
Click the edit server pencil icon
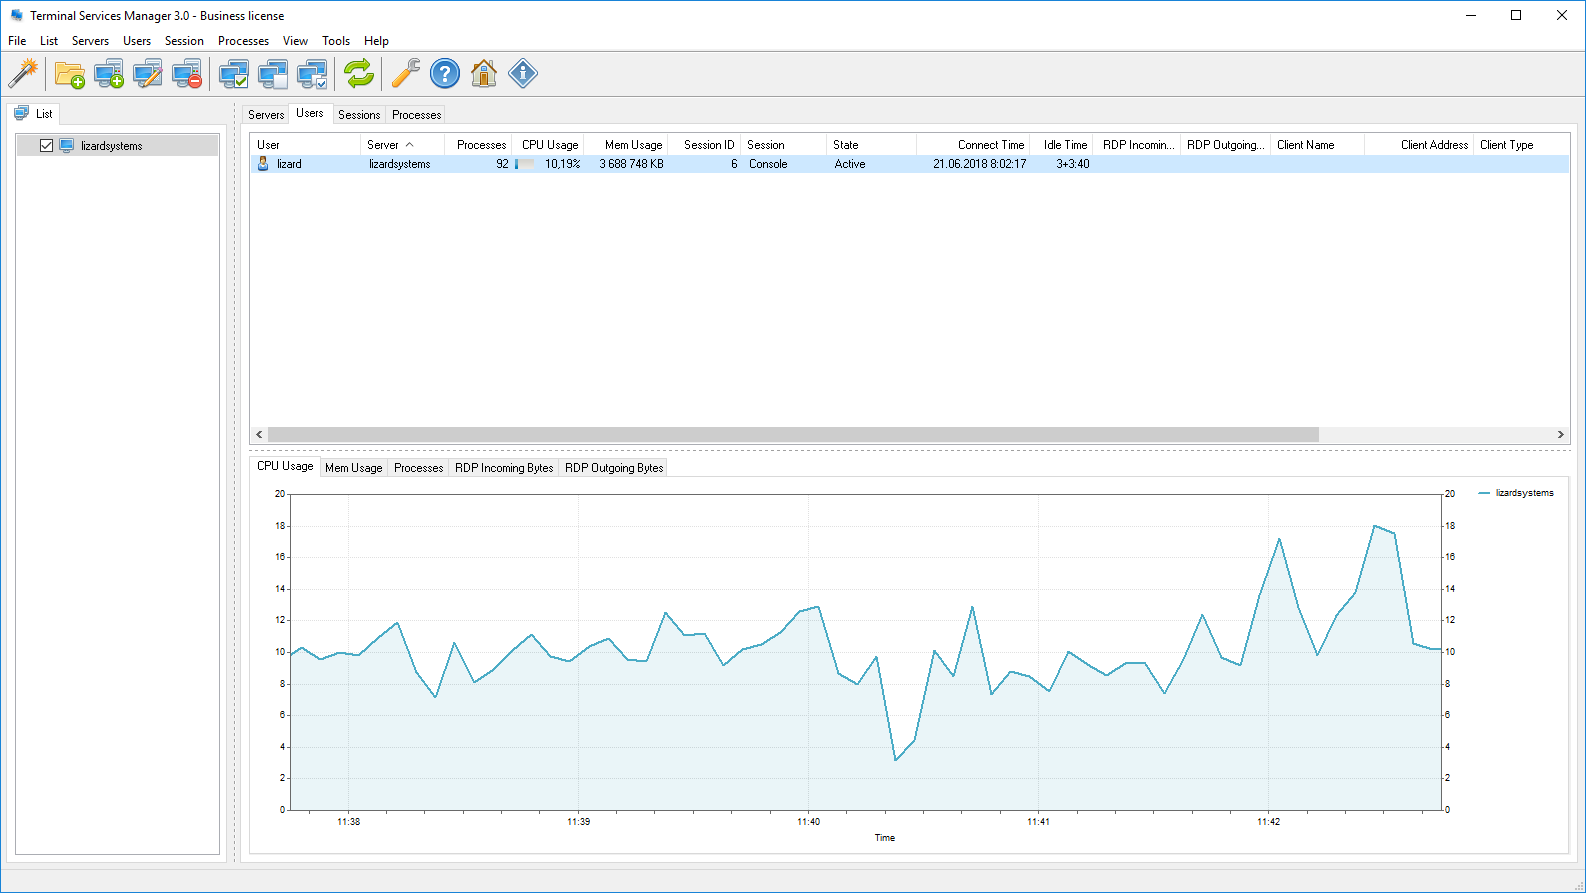(x=147, y=74)
